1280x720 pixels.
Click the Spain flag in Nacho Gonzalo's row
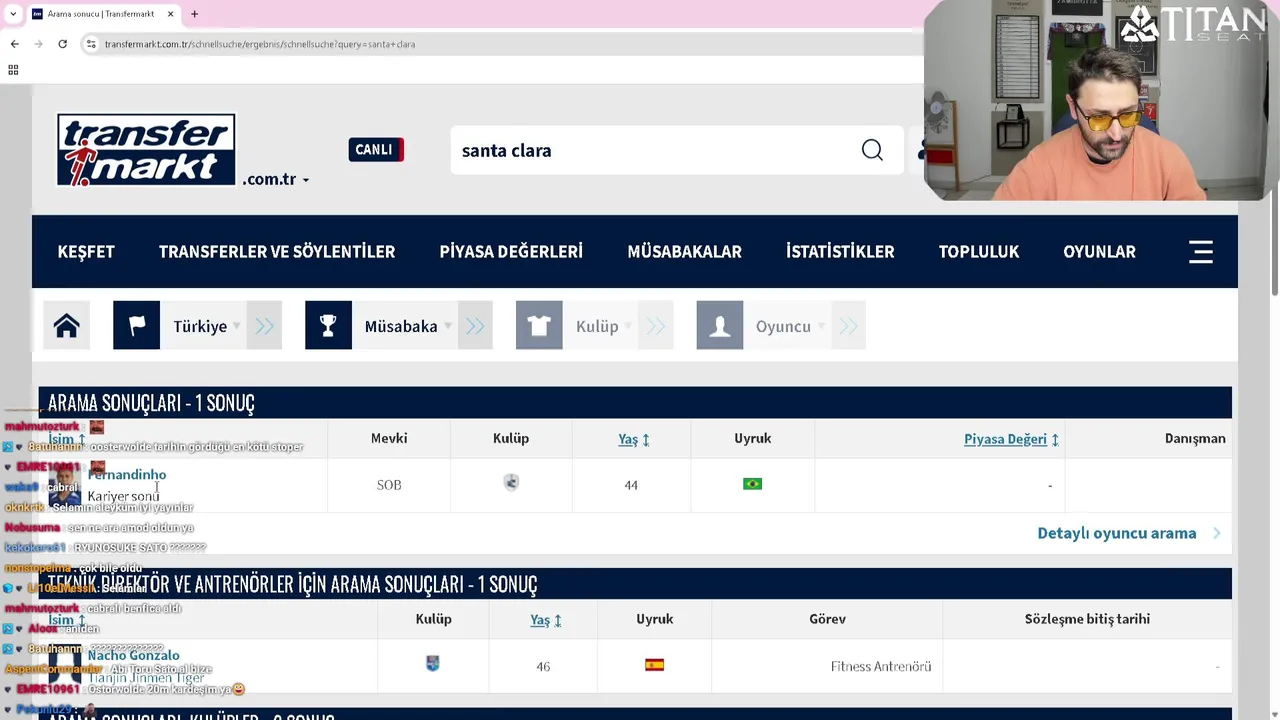point(655,665)
